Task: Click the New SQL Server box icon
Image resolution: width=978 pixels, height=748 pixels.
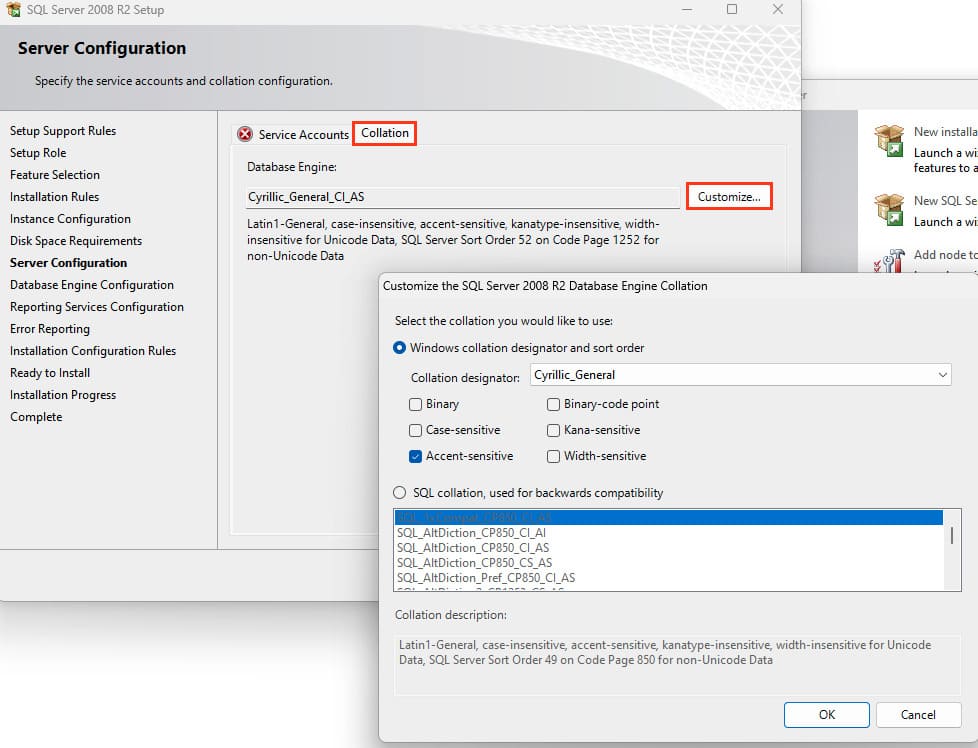Action: (888, 209)
